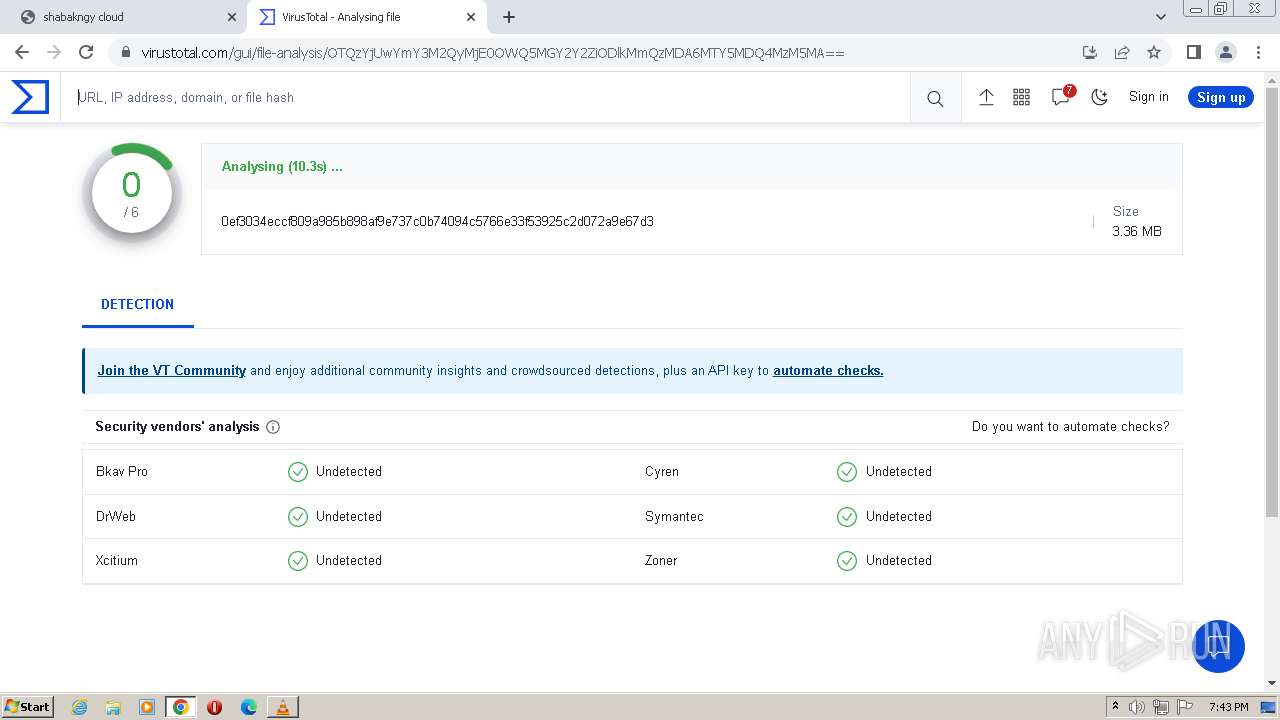Click Symantec undetected check icon

click(847, 517)
